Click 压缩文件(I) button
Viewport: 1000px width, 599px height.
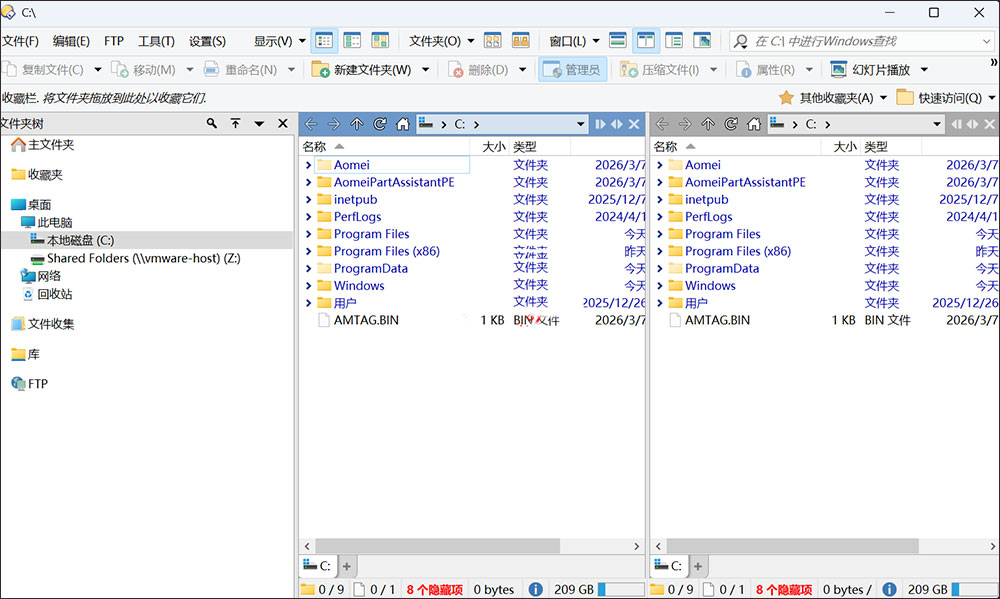coord(661,70)
